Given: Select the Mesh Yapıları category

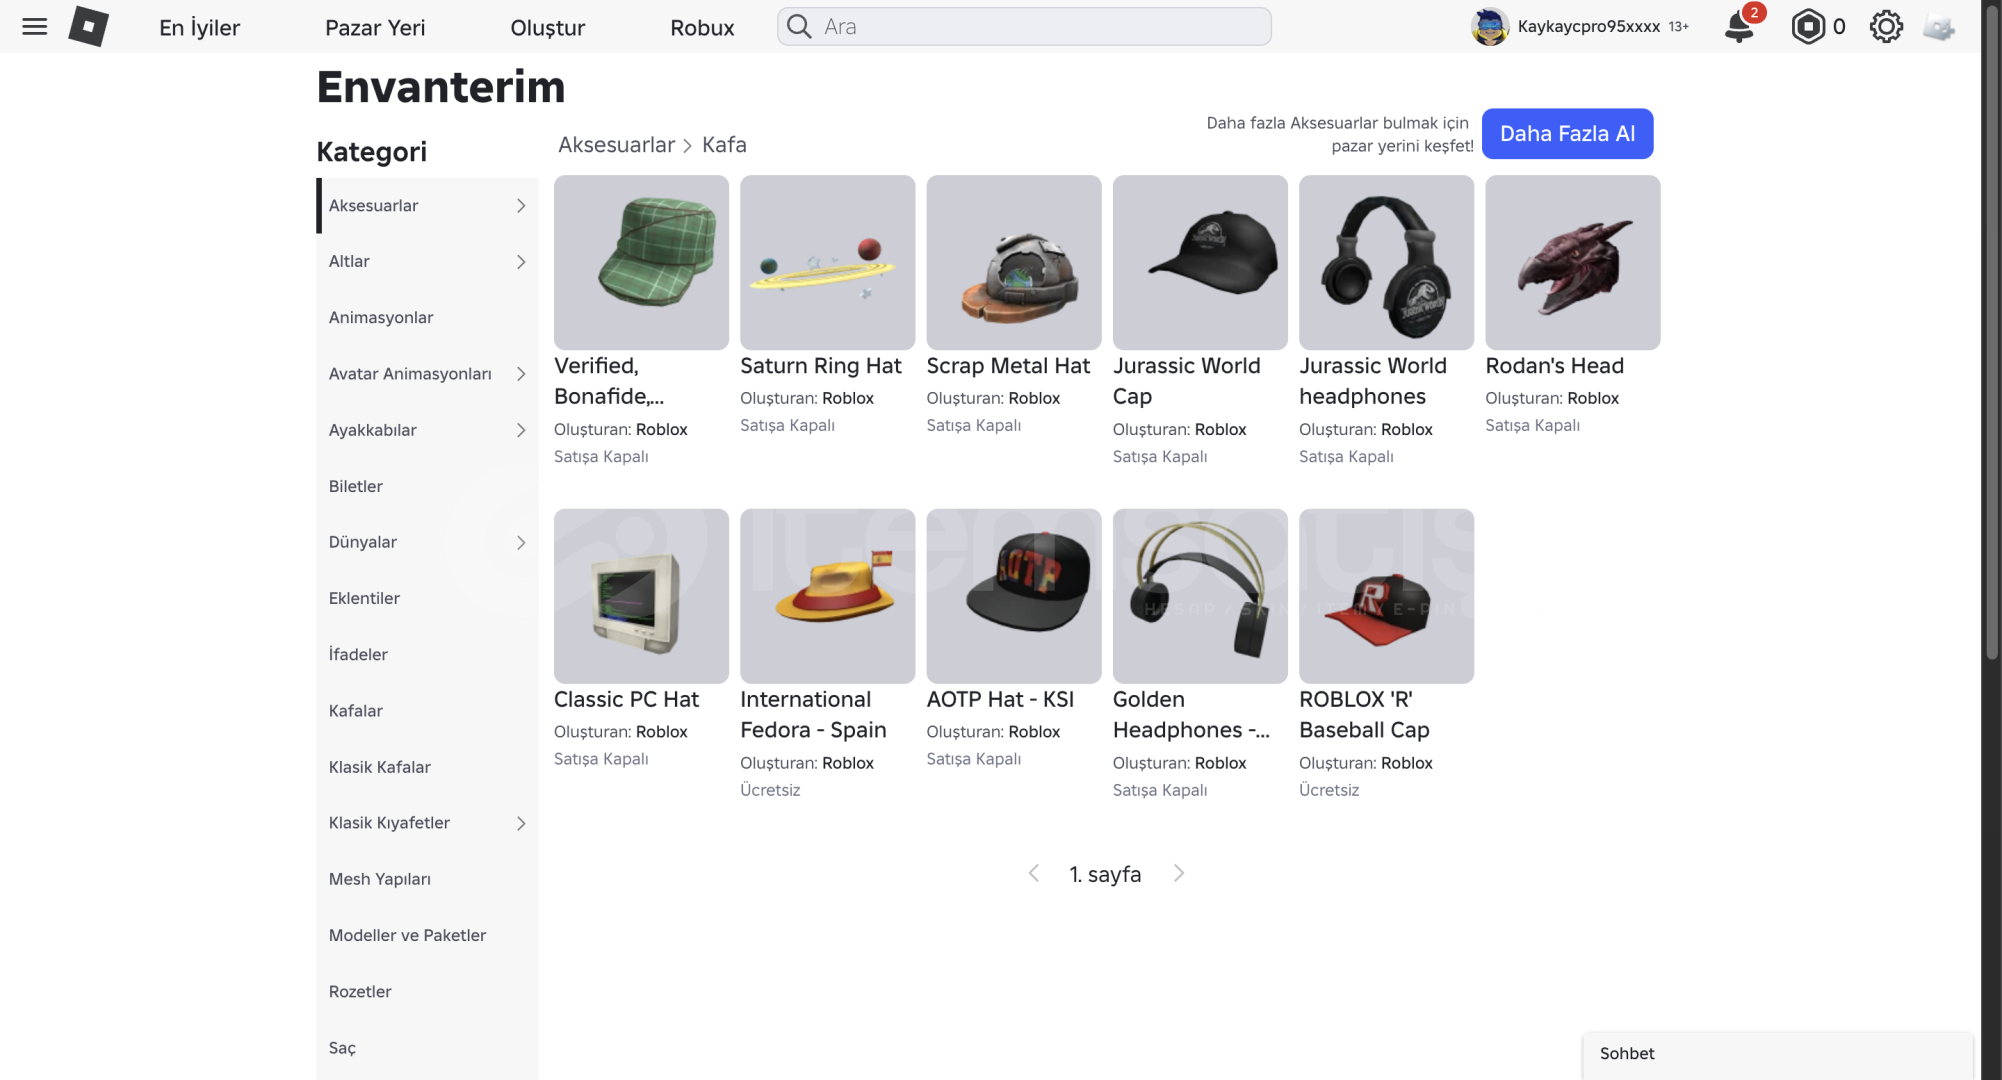Looking at the screenshot, I should tap(427, 879).
